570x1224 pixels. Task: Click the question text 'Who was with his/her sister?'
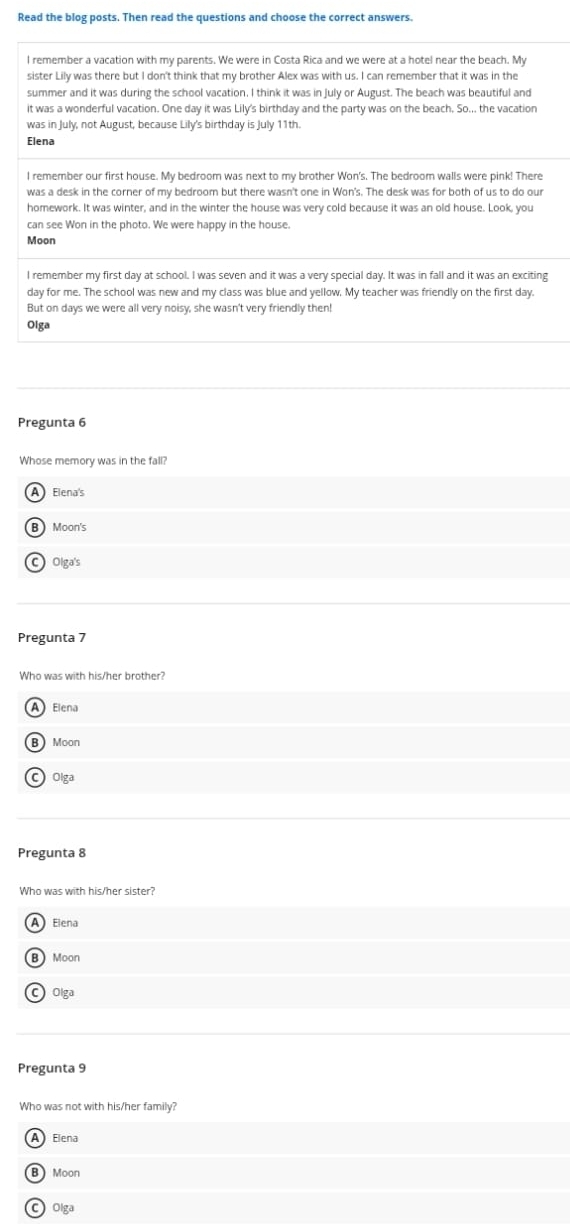click(87, 890)
